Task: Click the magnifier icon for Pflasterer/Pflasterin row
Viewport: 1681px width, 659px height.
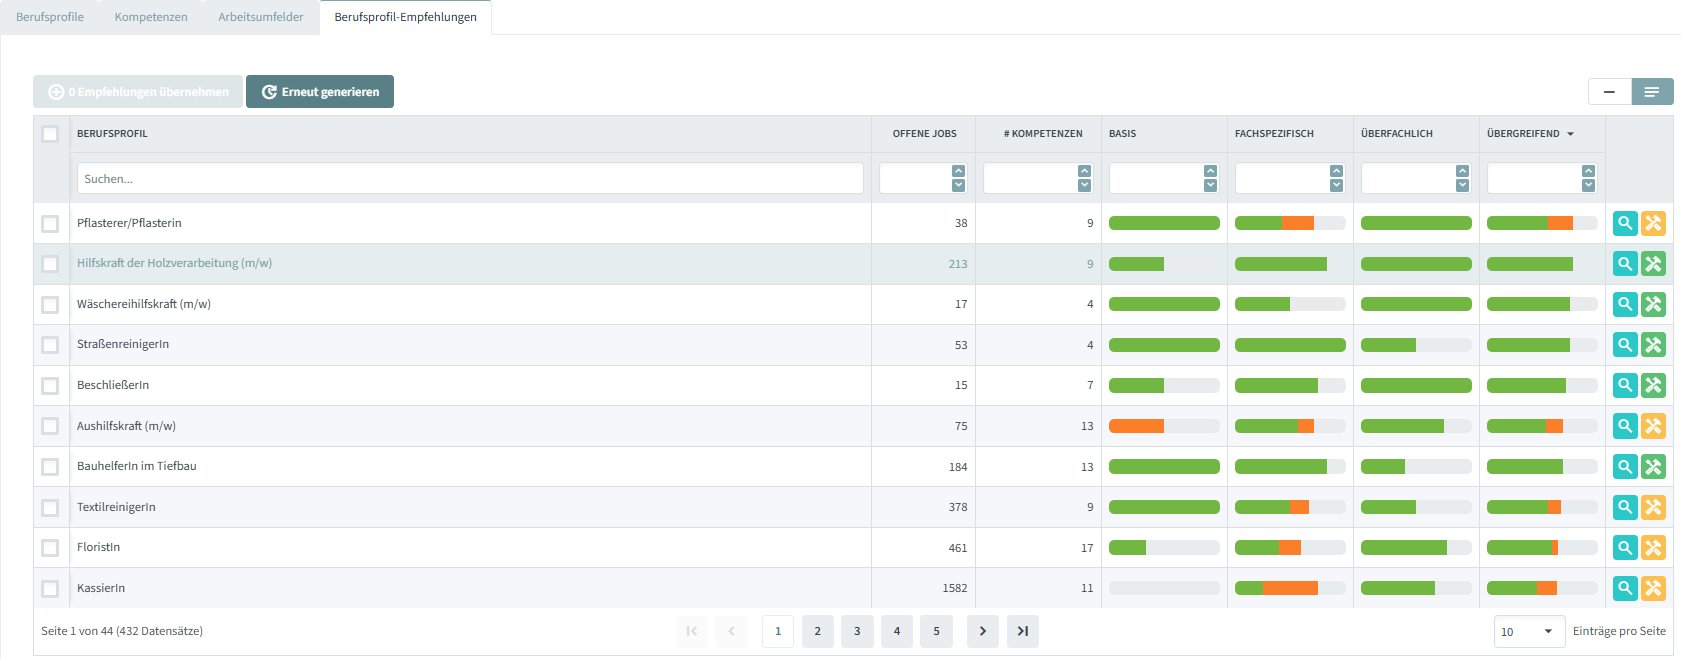Action: coord(1625,223)
